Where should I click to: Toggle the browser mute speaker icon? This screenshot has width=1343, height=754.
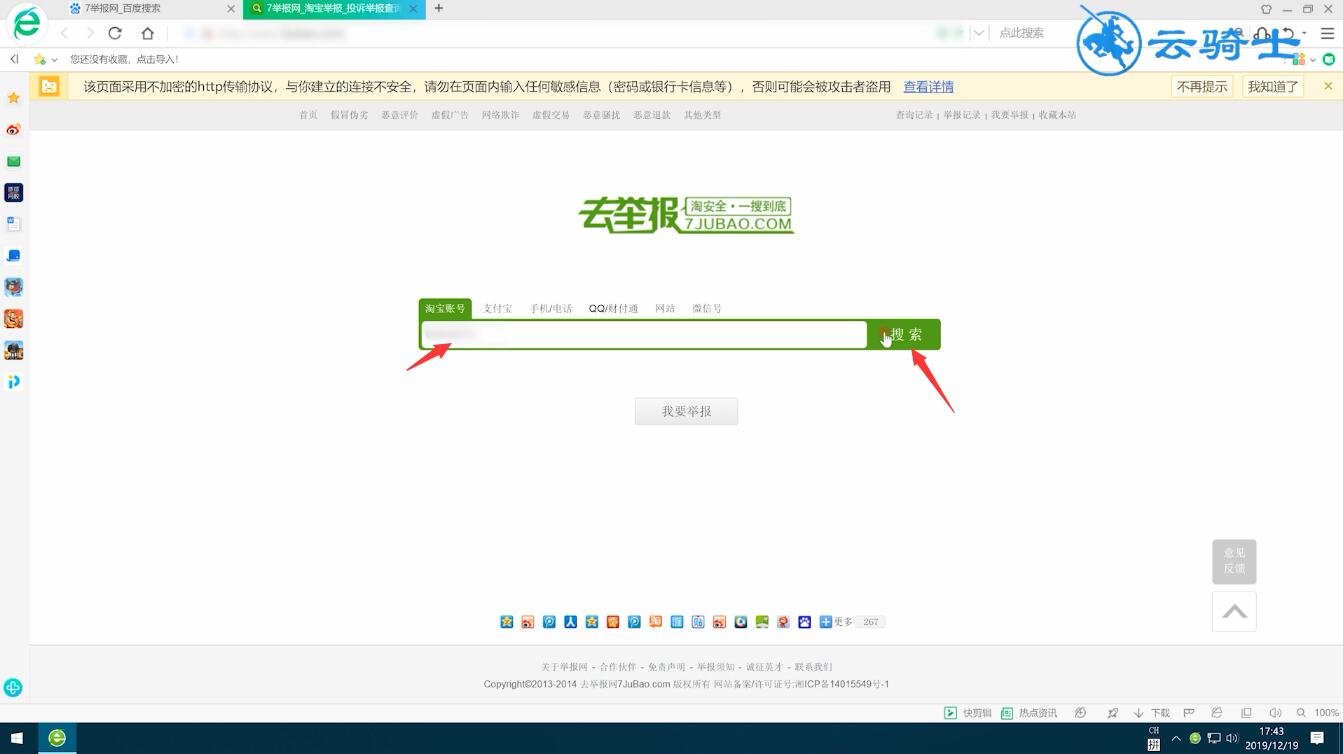[1275, 713]
